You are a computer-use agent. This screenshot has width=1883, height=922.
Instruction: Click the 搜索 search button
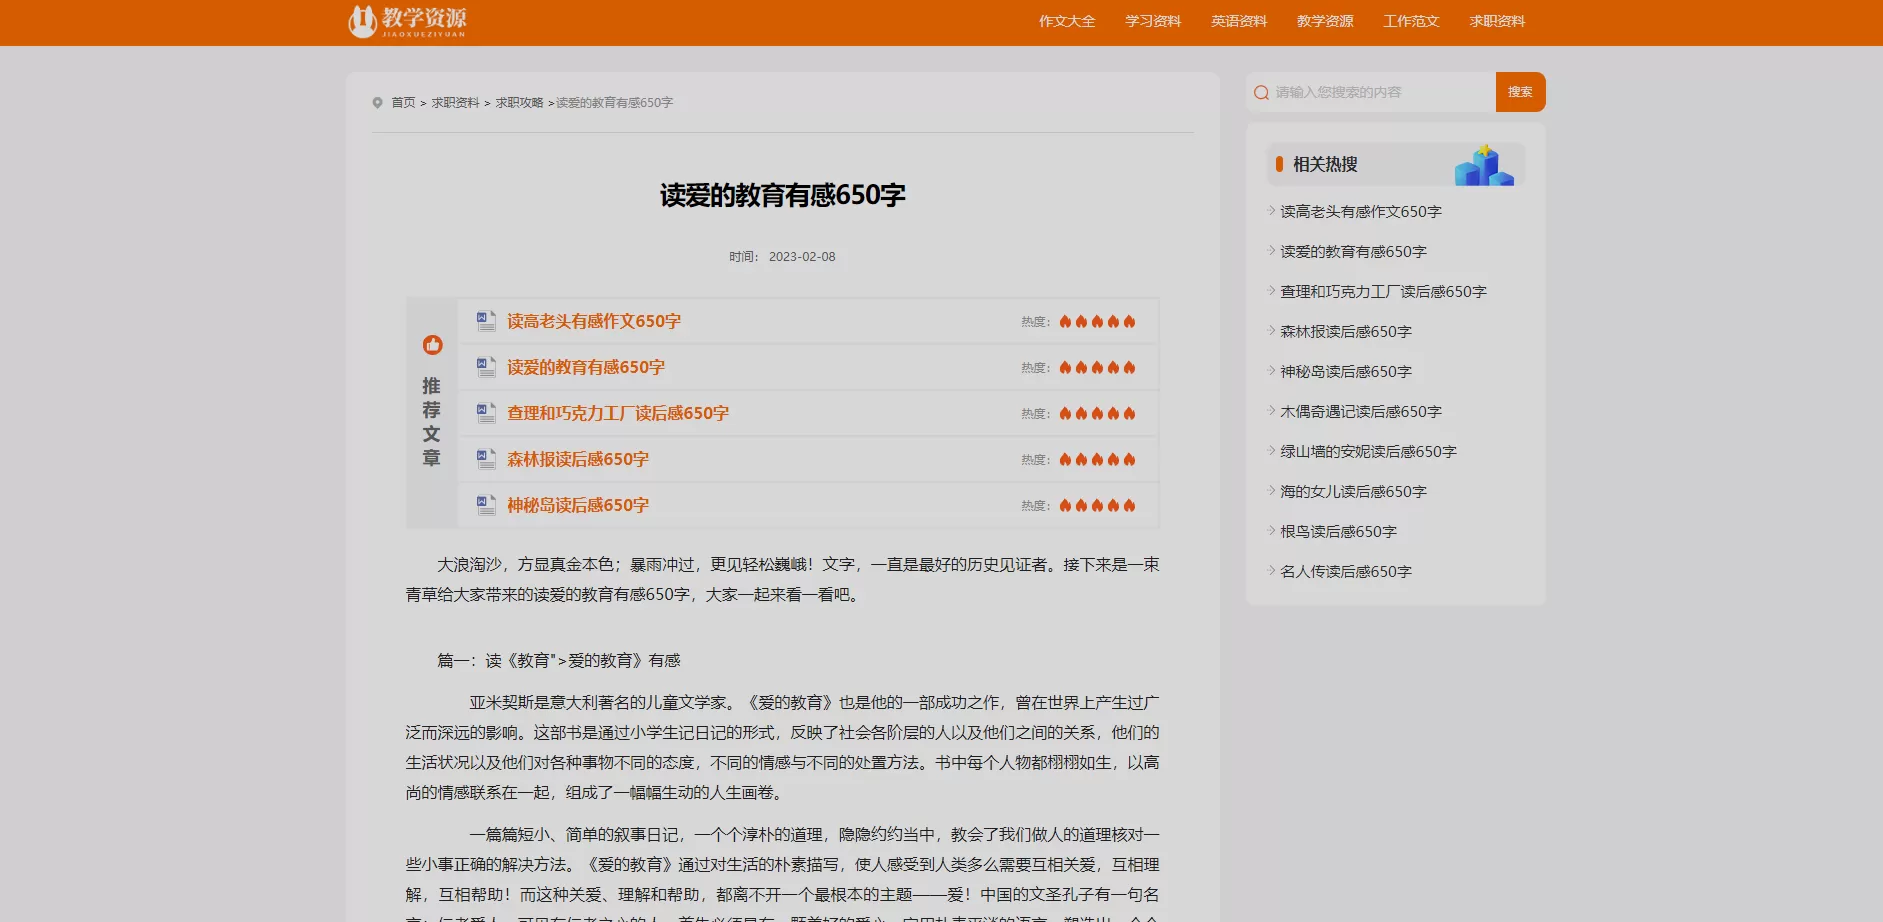[1519, 91]
